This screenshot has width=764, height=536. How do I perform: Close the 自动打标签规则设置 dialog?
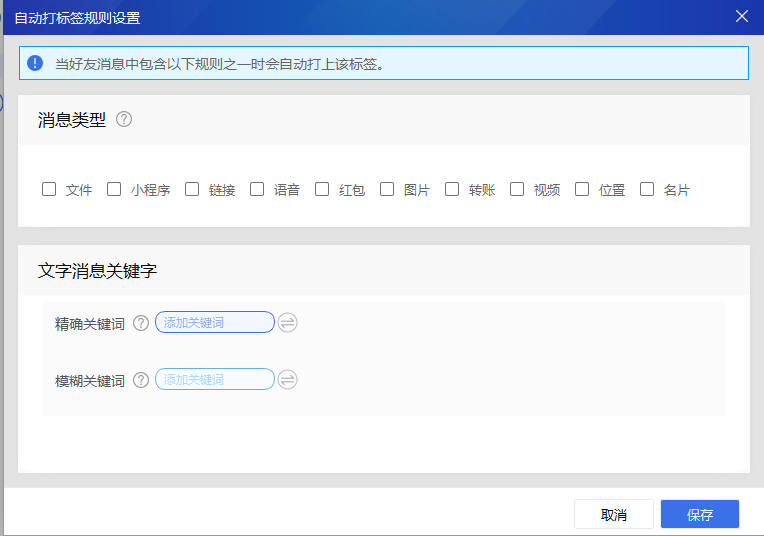(x=742, y=16)
